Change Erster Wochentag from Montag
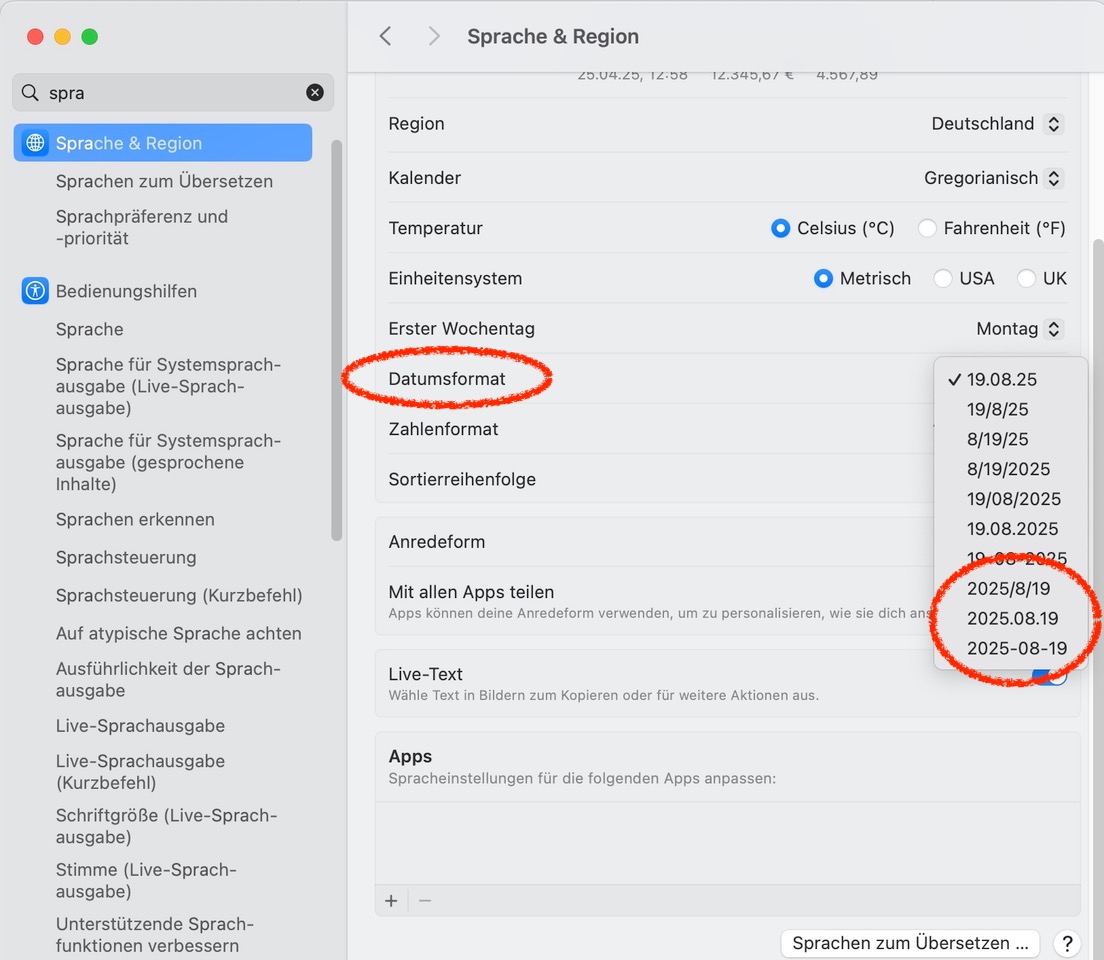 click(x=1019, y=328)
